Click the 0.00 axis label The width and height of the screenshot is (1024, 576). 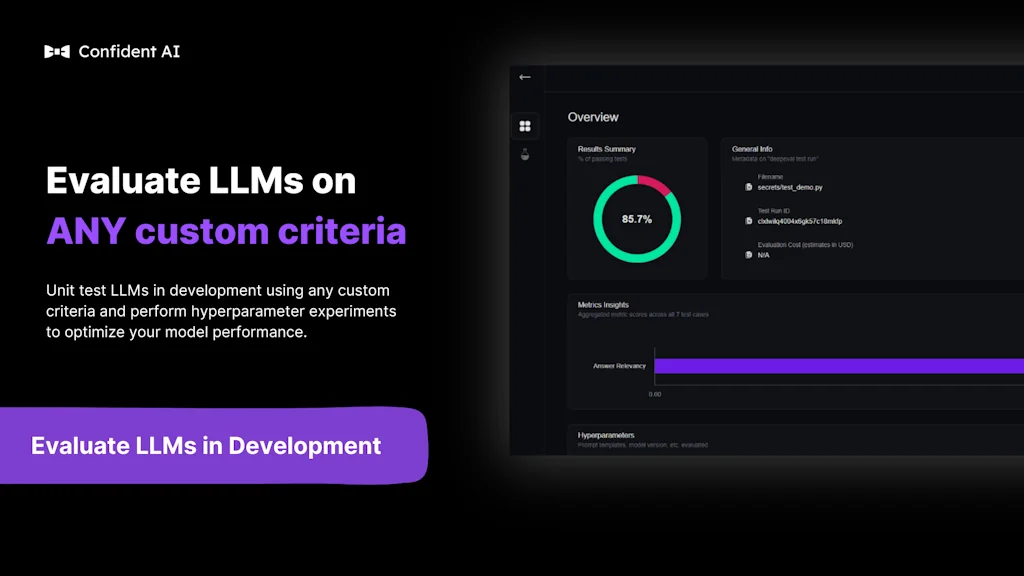pyautogui.click(x=655, y=394)
